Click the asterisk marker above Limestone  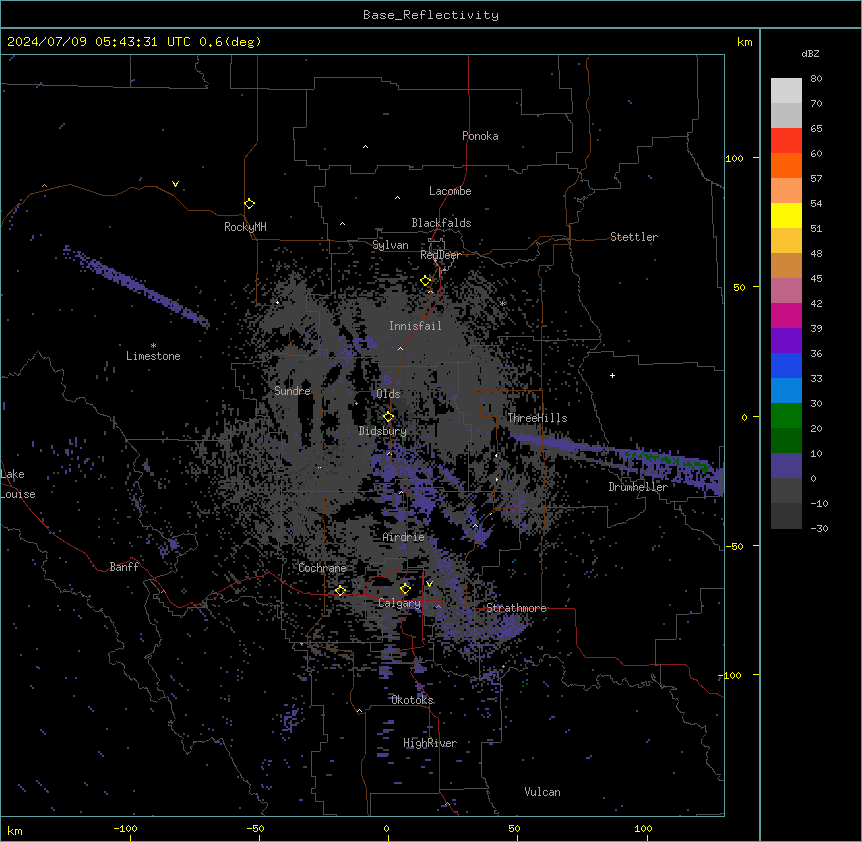point(153,346)
